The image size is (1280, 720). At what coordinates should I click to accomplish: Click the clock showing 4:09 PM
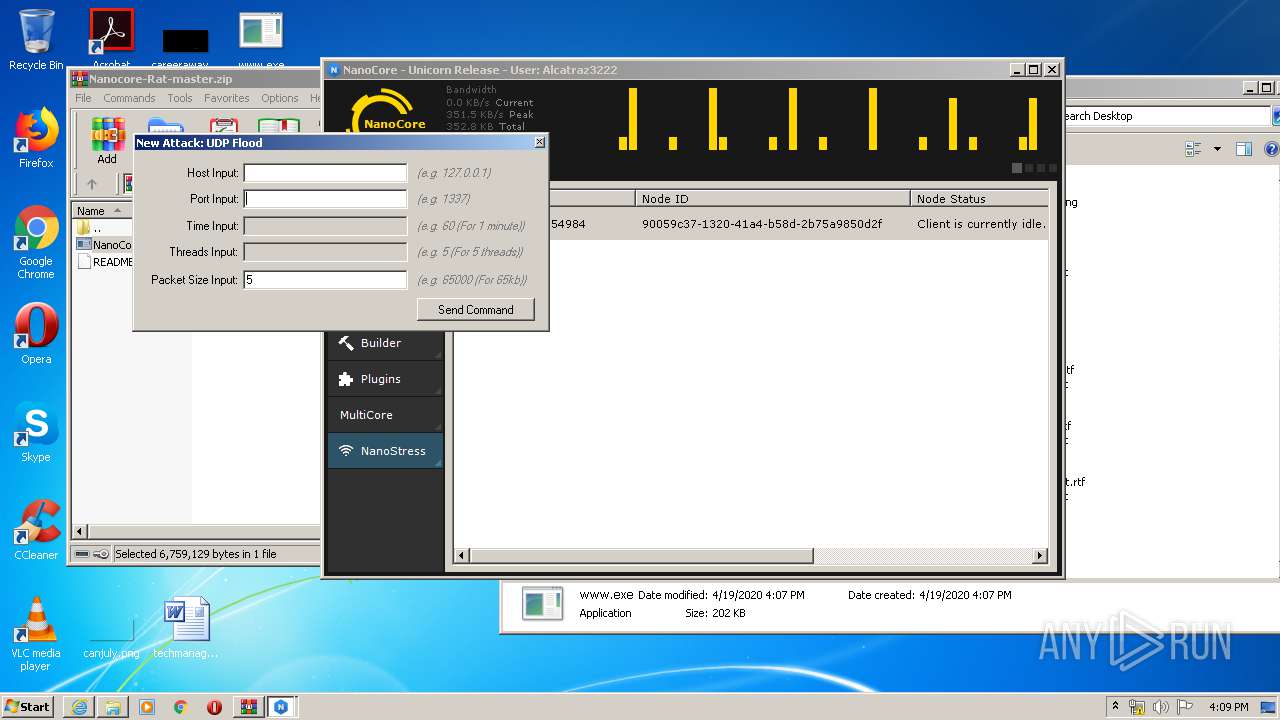[x=1228, y=707]
